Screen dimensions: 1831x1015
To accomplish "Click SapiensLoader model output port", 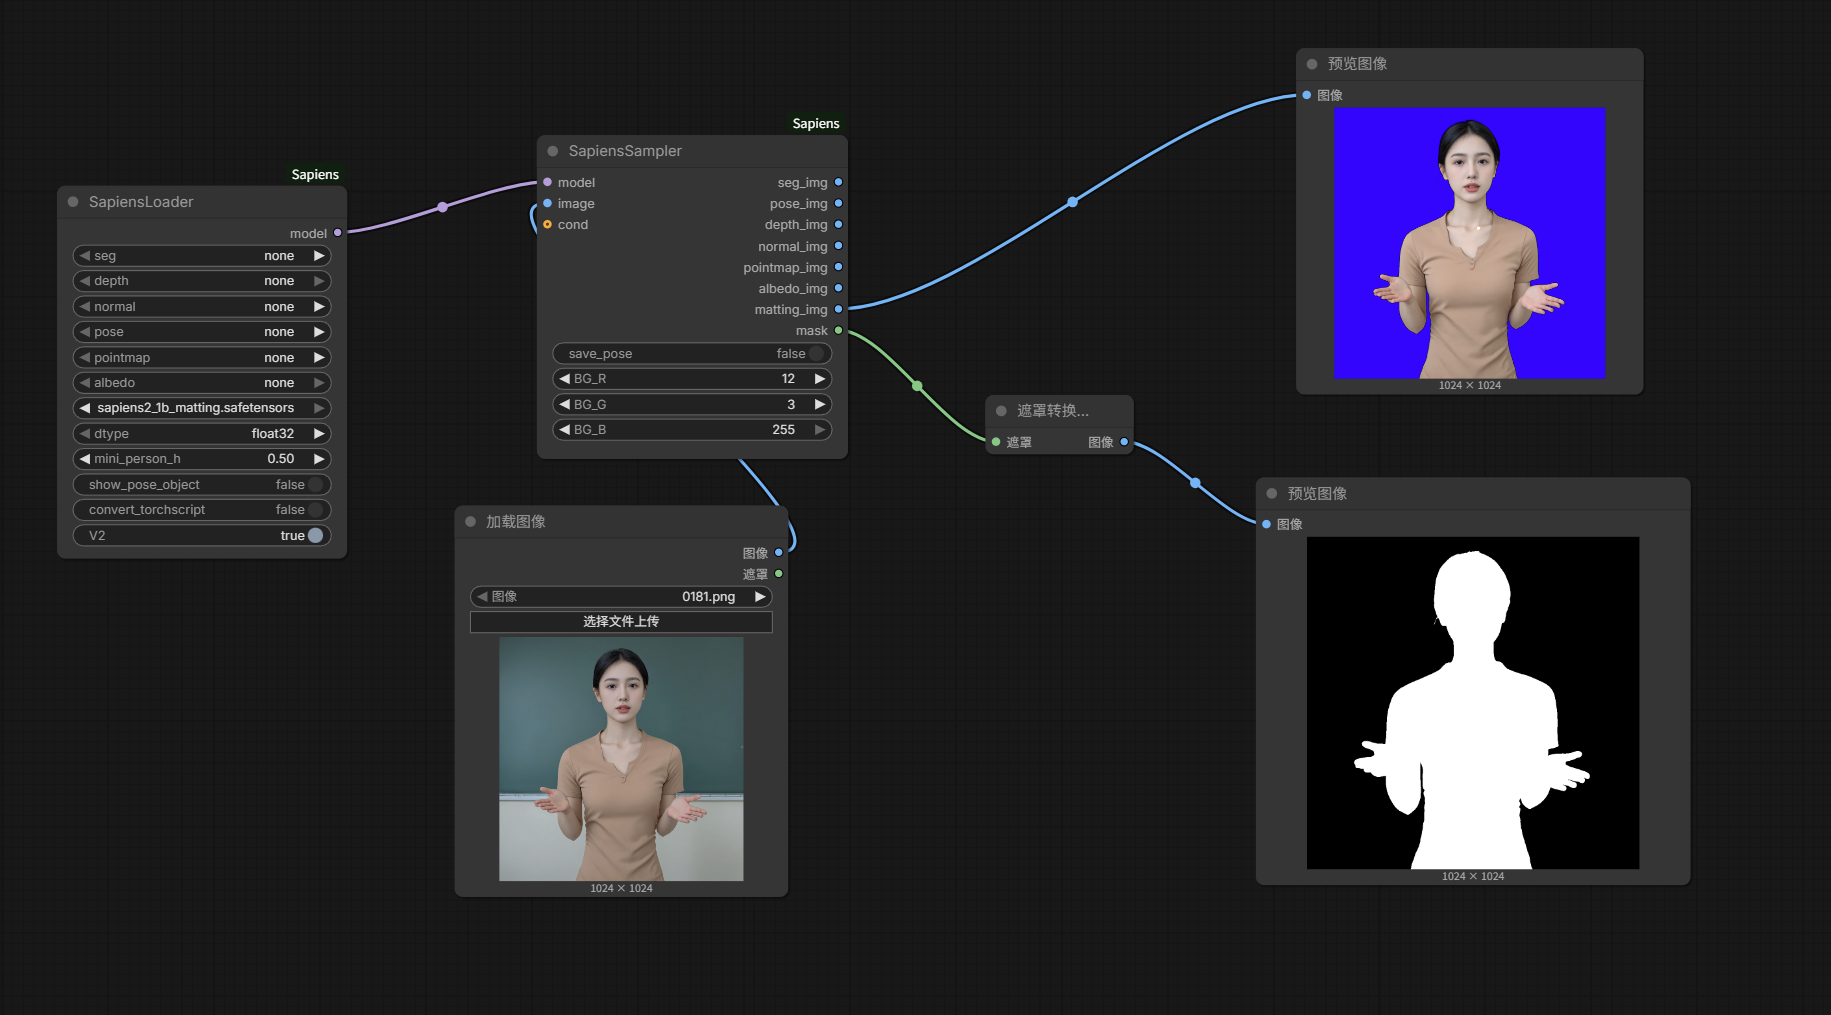I will pos(338,233).
